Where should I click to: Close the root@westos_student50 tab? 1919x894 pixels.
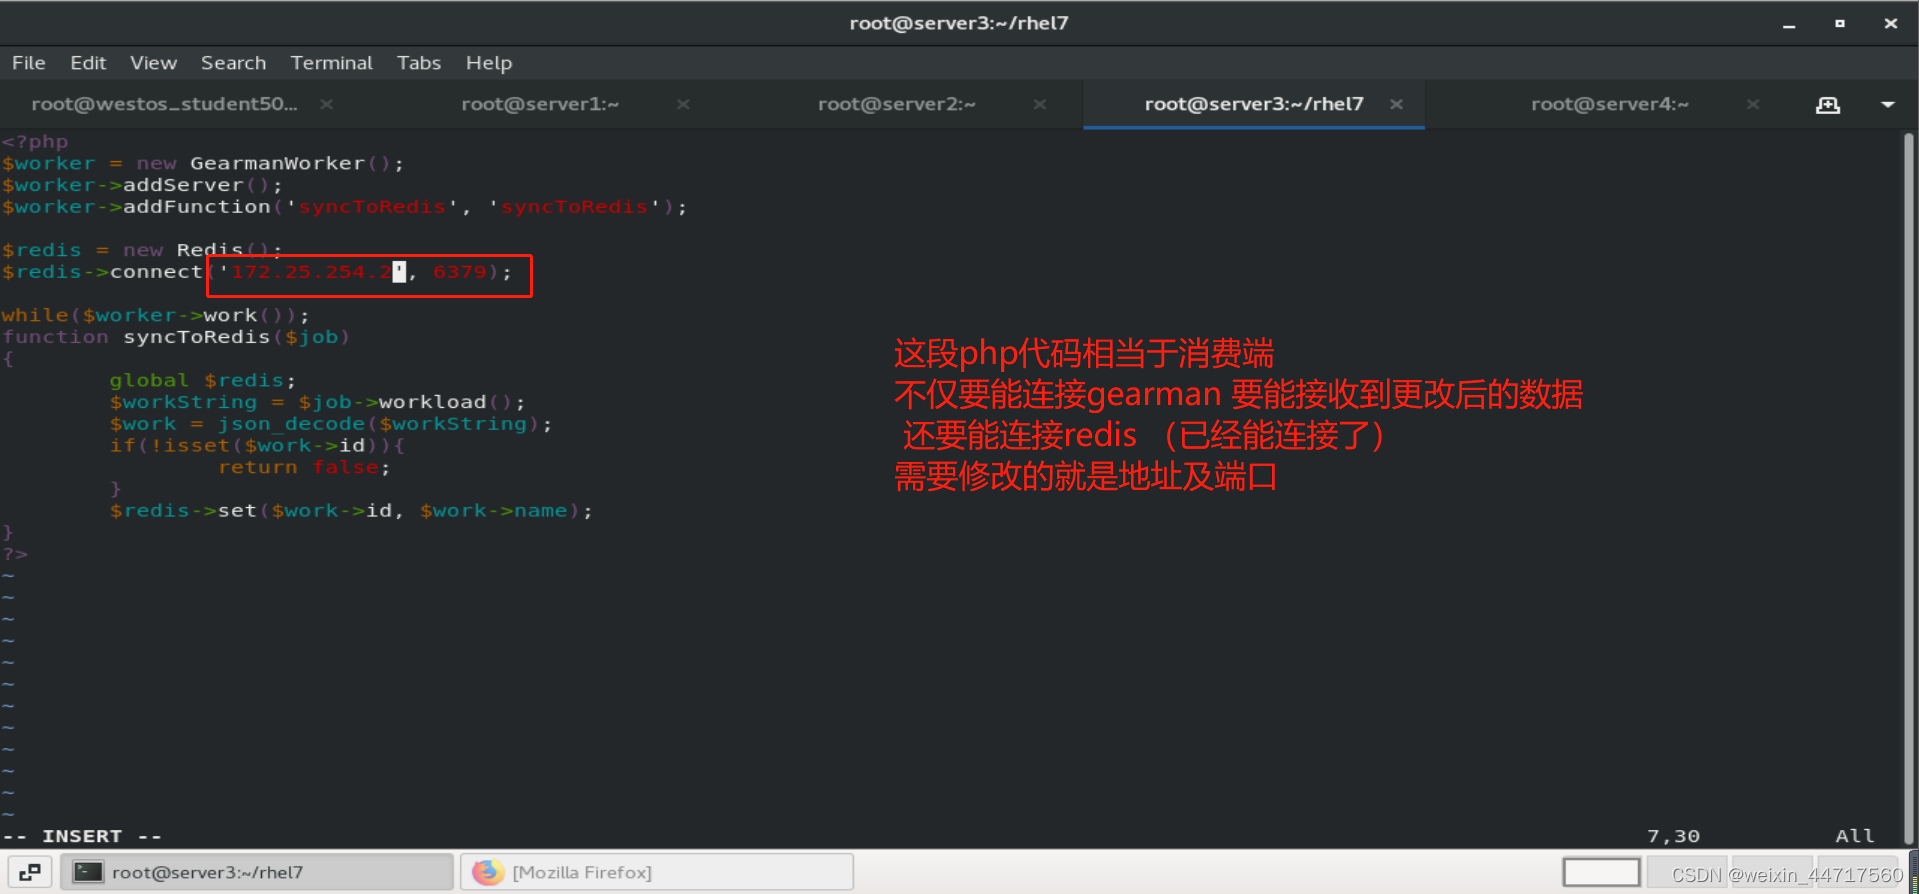click(x=326, y=104)
